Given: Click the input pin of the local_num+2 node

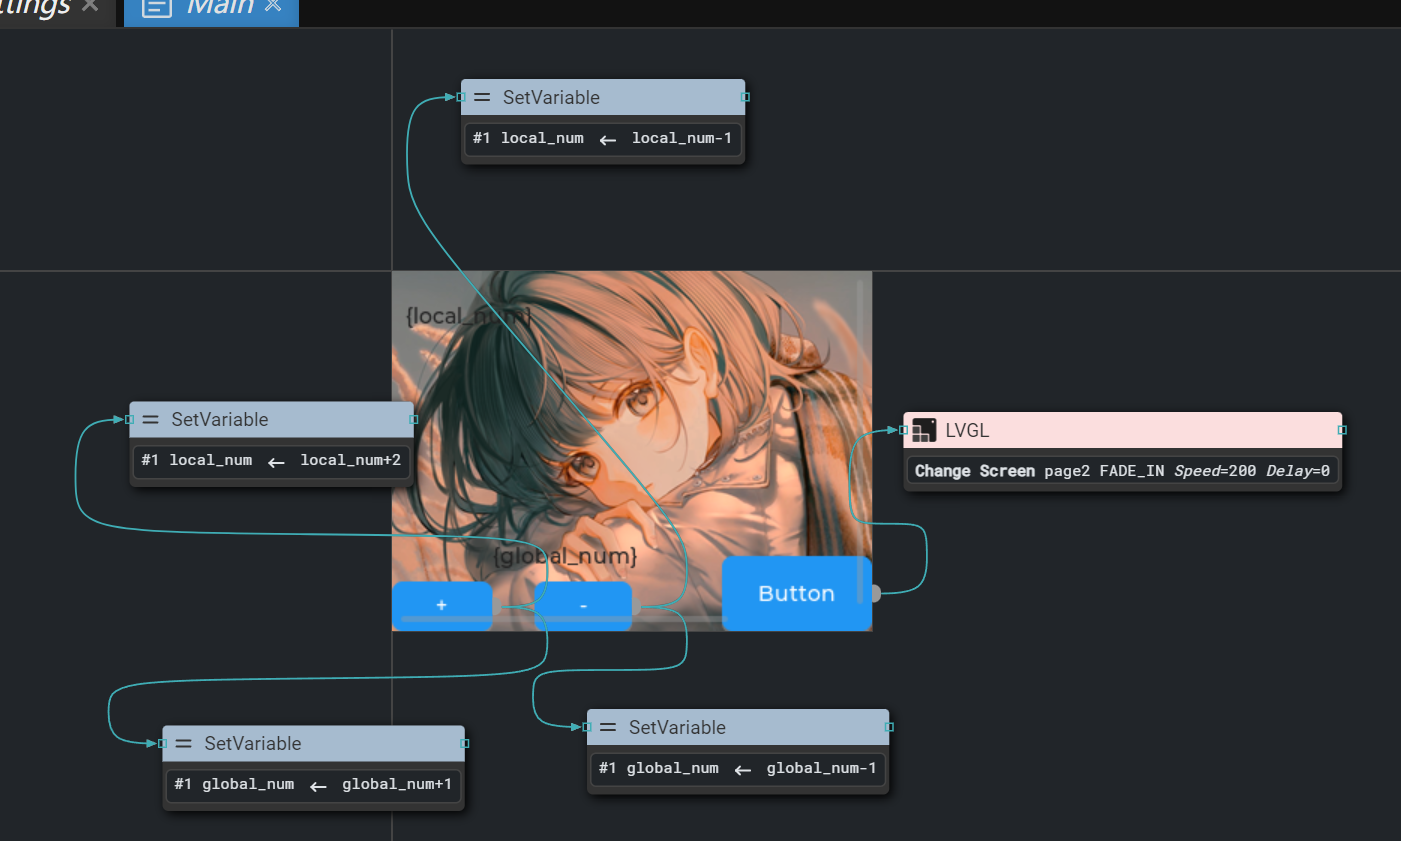Looking at the screenshot, I should click(x=130, y=420).
